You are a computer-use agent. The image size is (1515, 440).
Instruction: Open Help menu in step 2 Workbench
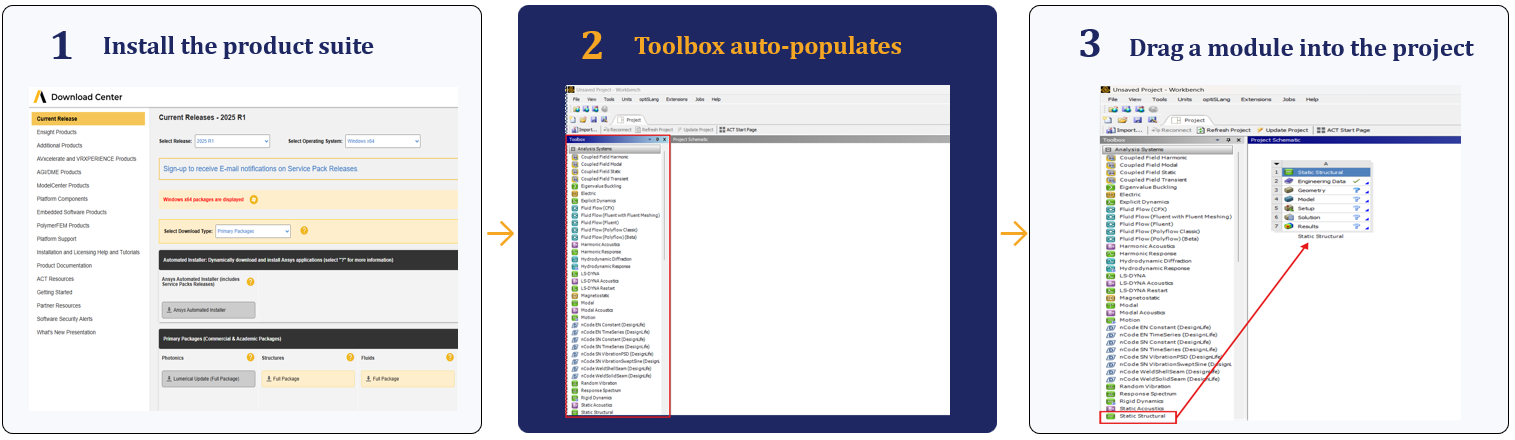716,99
